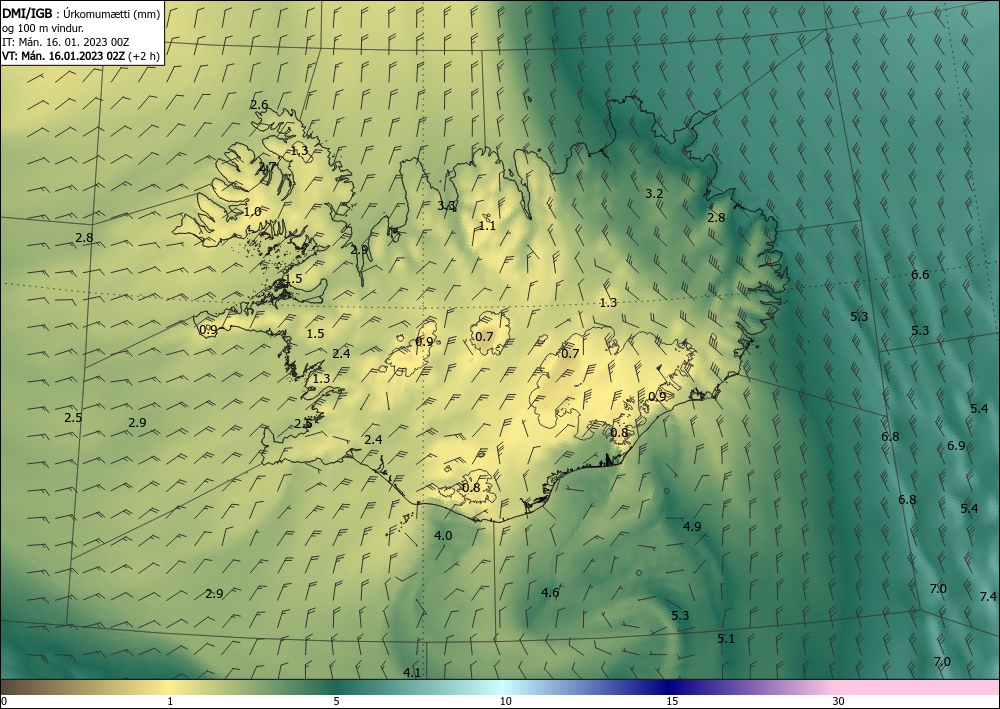Click the brown start of the color scale
The width and height of the screenshot is (1000, 709).
tap(19, 687)
